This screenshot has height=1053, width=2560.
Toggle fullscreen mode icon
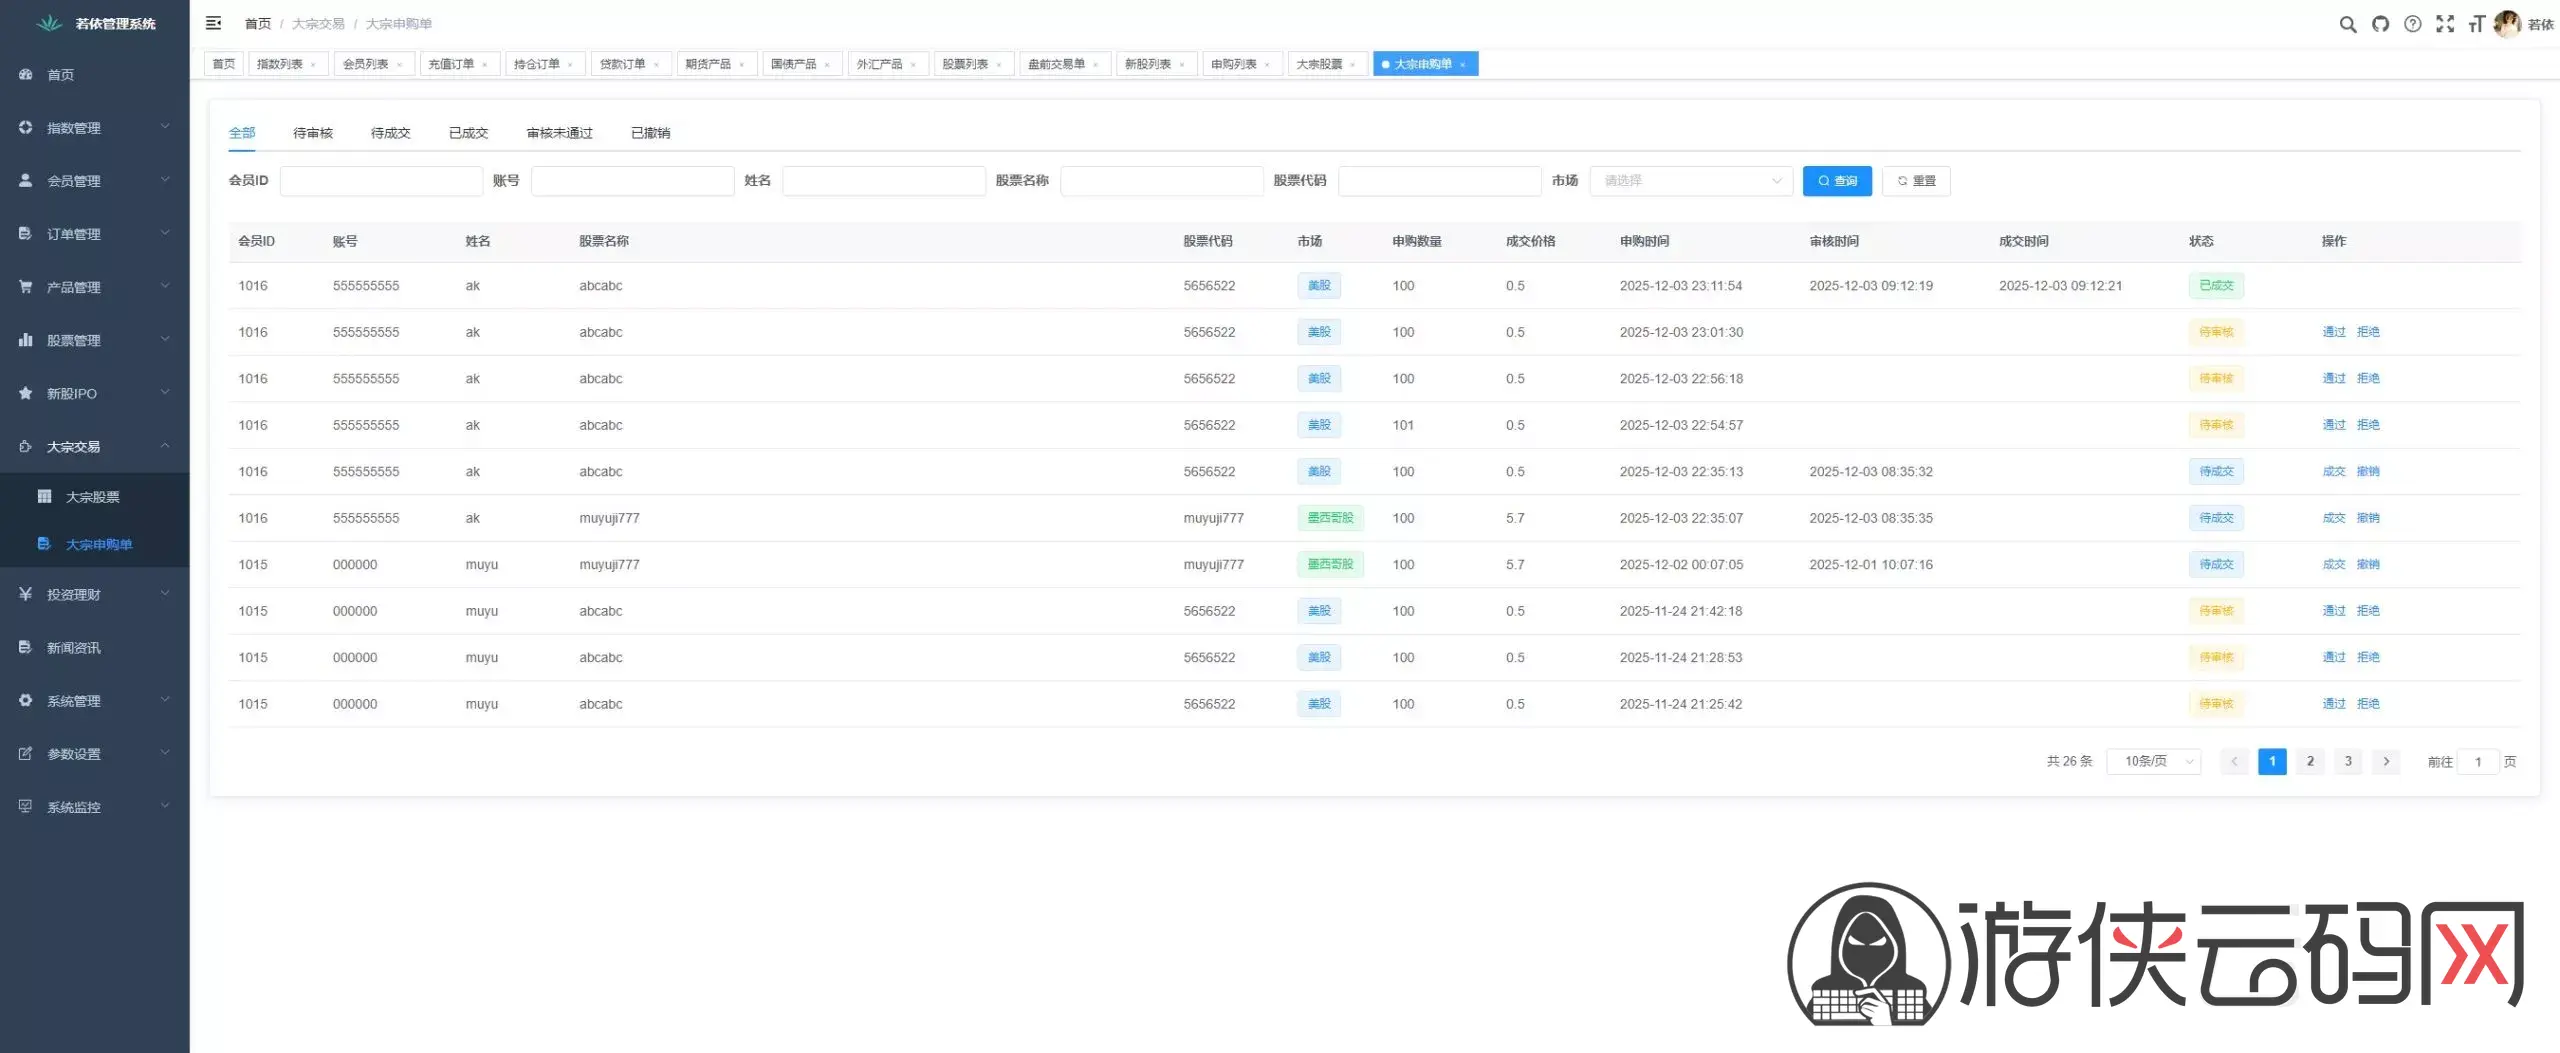point(2444,24)
